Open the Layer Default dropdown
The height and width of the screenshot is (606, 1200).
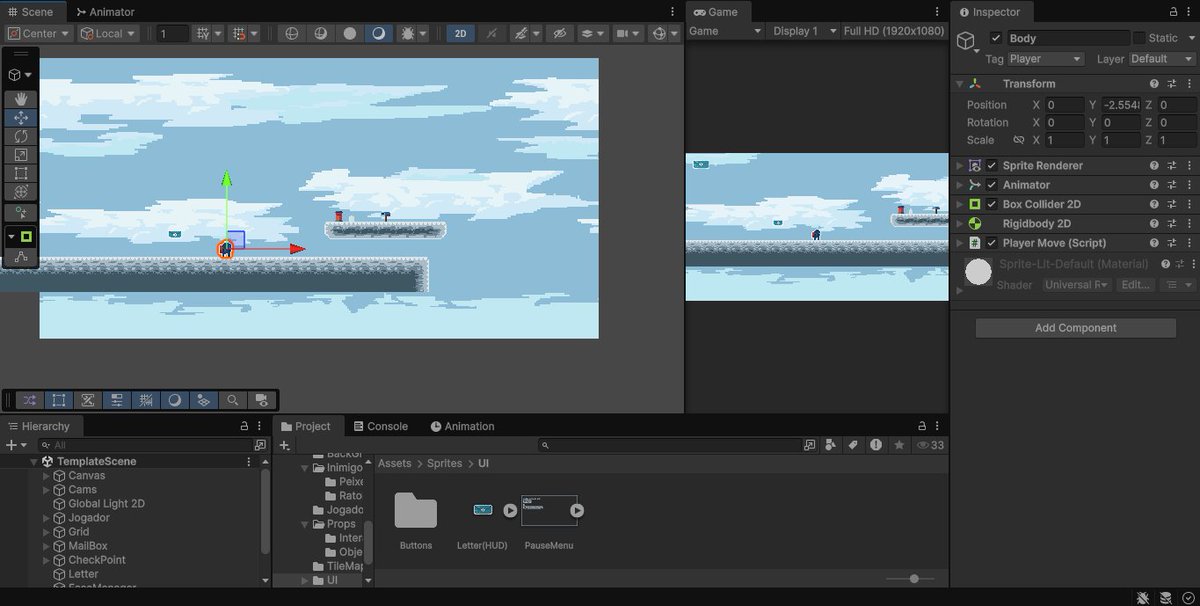(1162, 59)
